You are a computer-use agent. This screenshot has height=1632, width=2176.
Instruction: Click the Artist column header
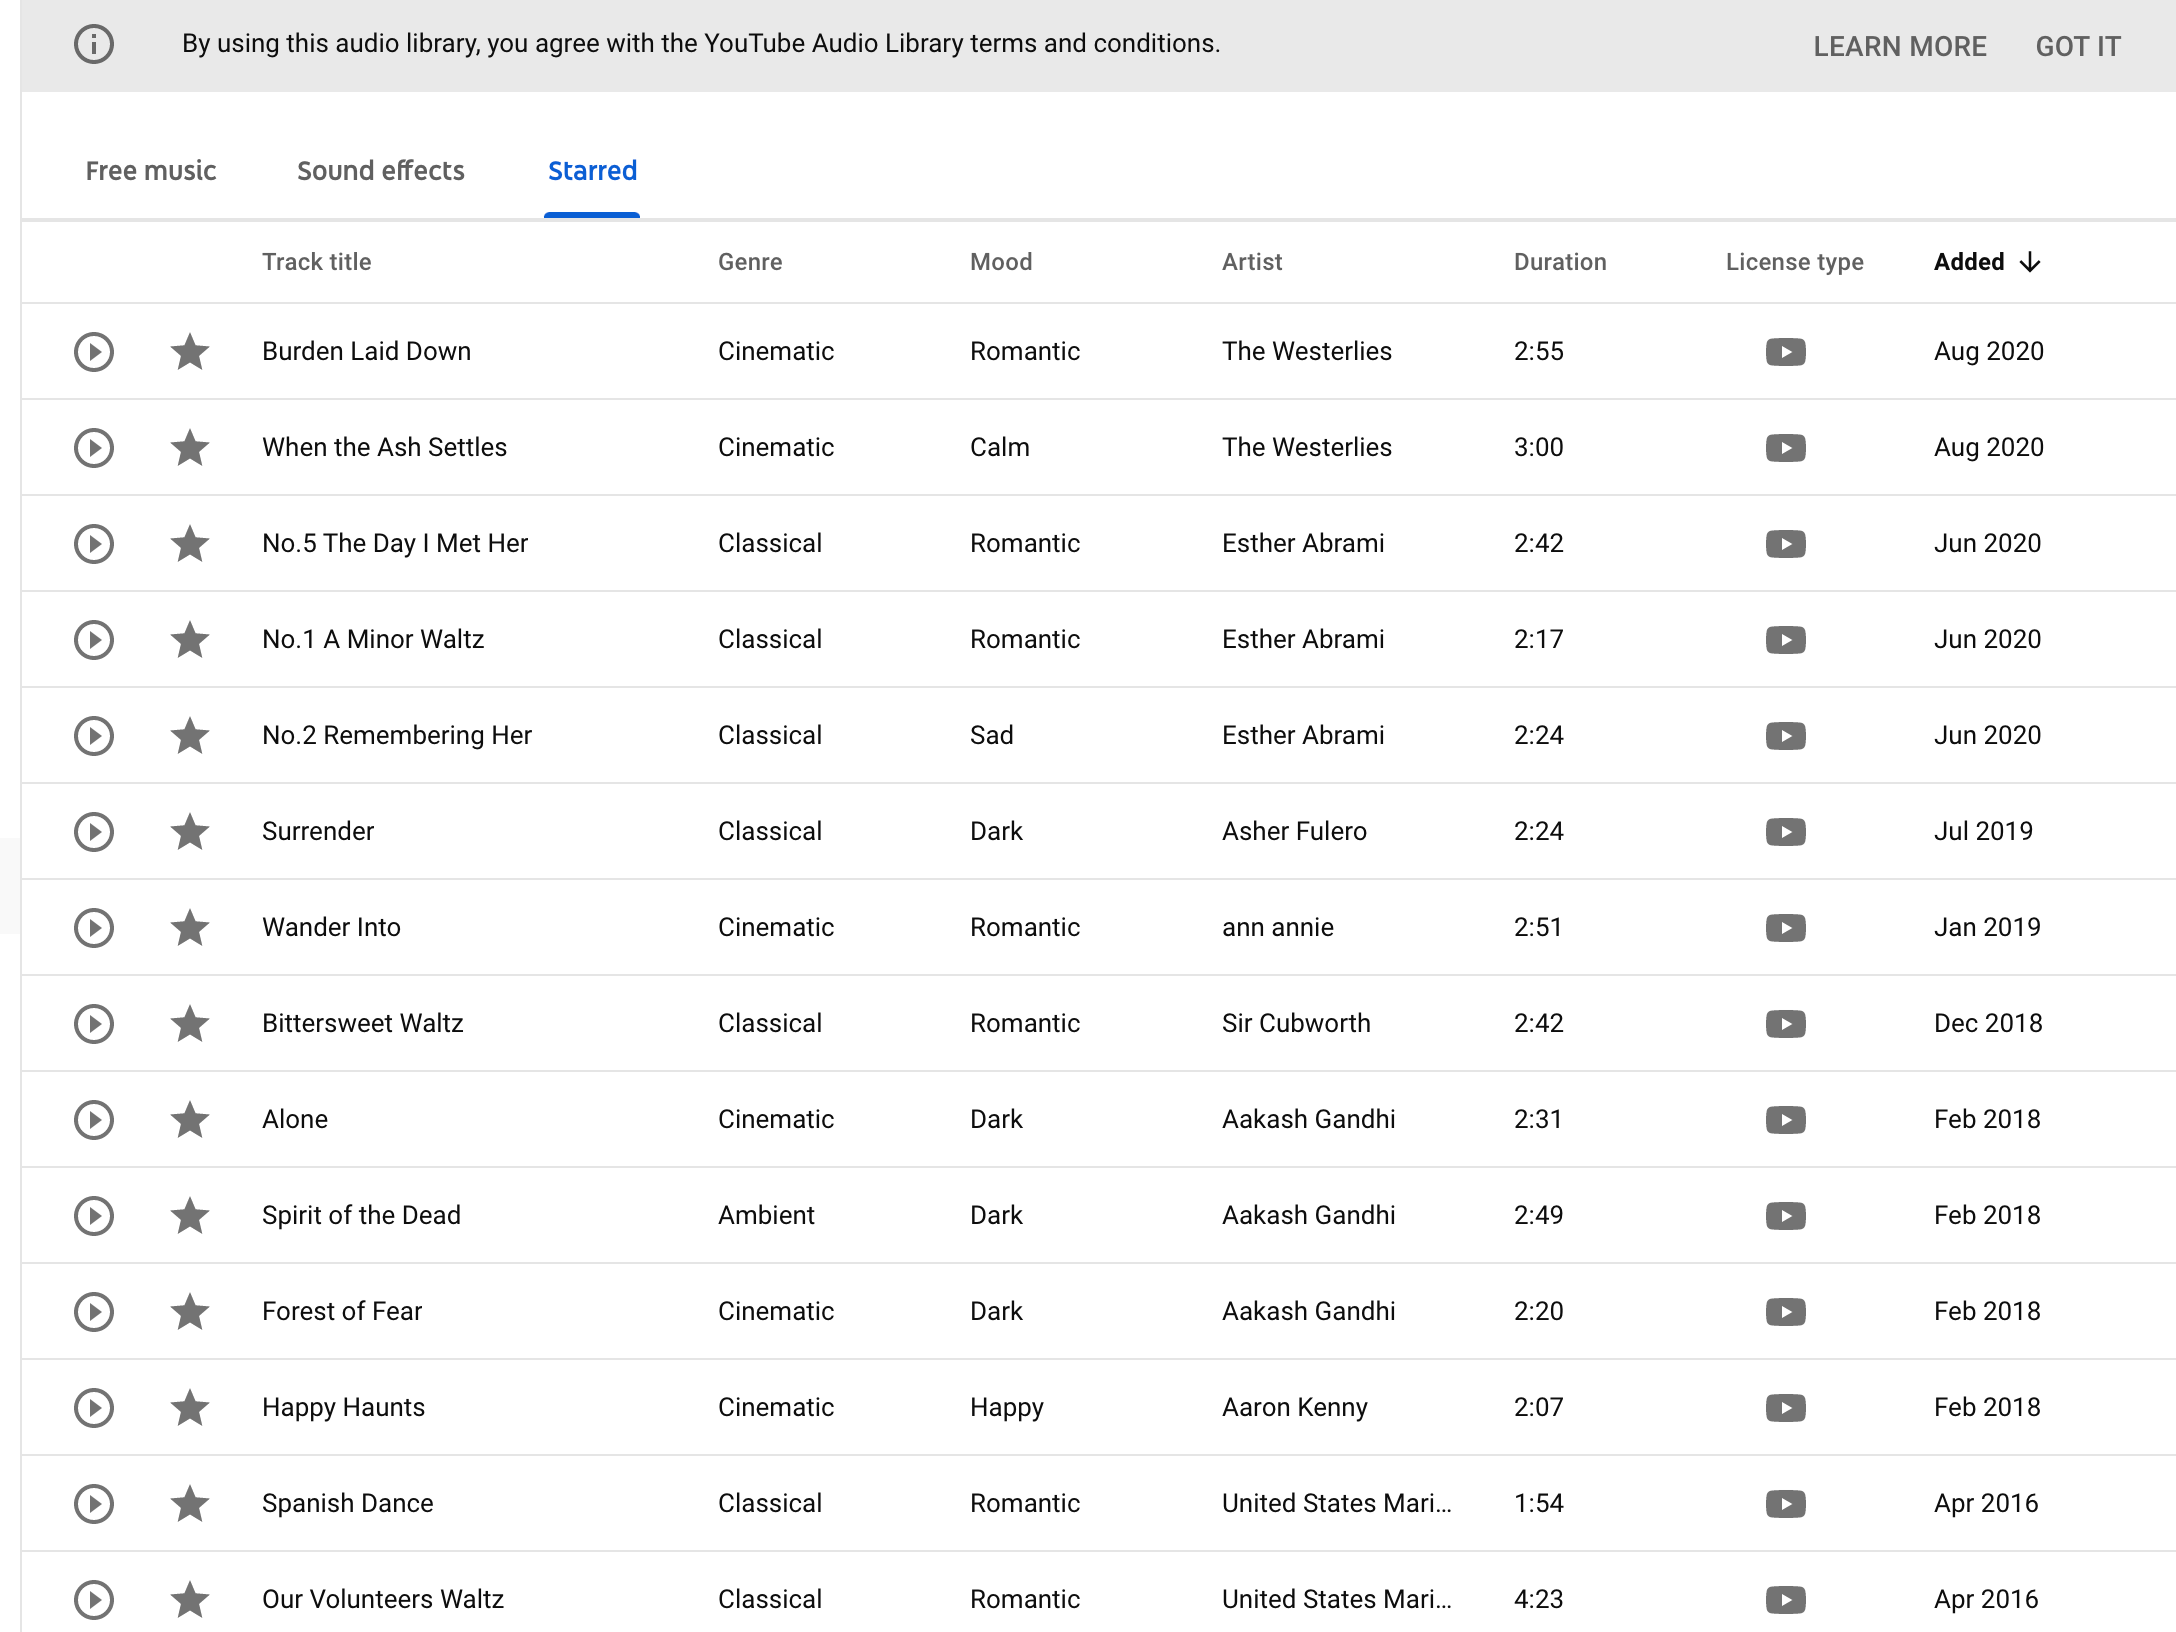click(1252, 262)
